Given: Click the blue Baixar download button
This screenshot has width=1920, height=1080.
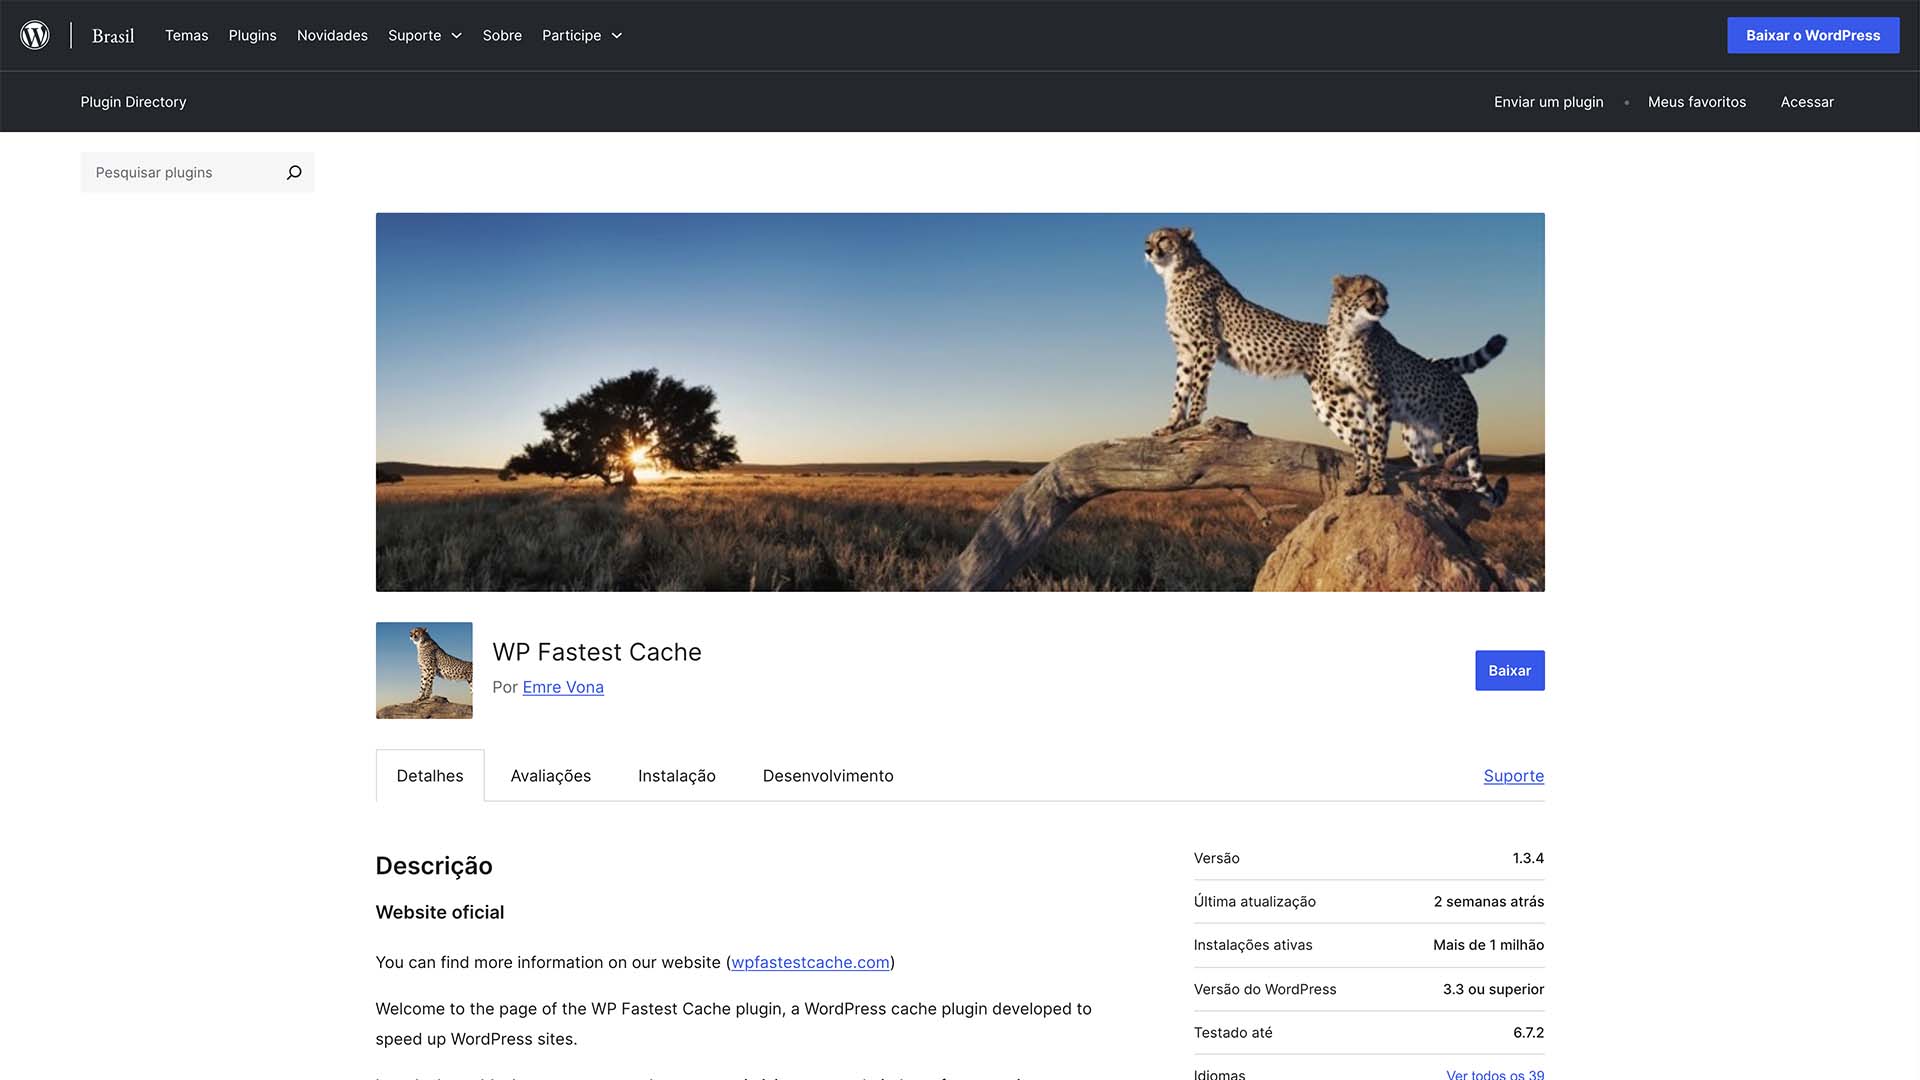Looking at the screenshot, I should pyautogui.click(x=1509, y=670).
